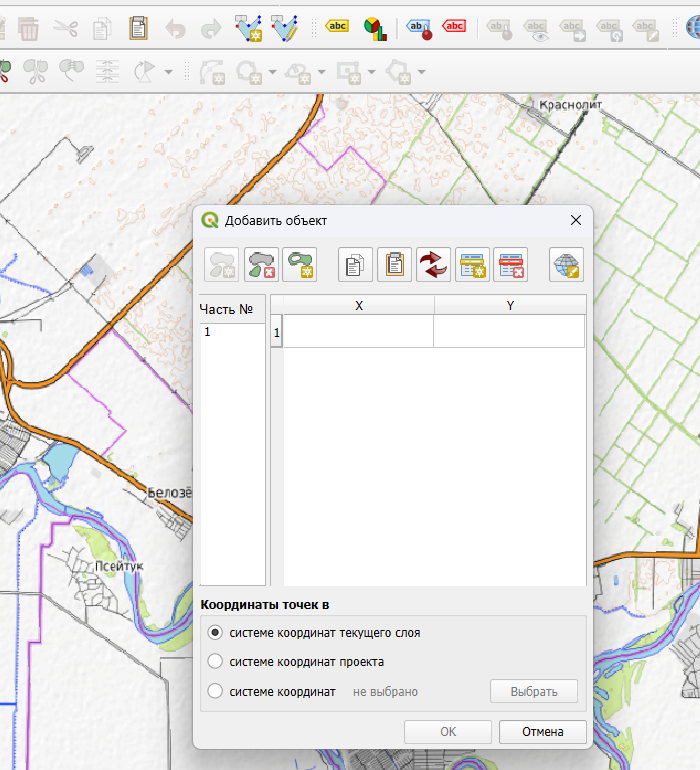Expand the regular polygon tool dropdown arrow

coord(422,72)
